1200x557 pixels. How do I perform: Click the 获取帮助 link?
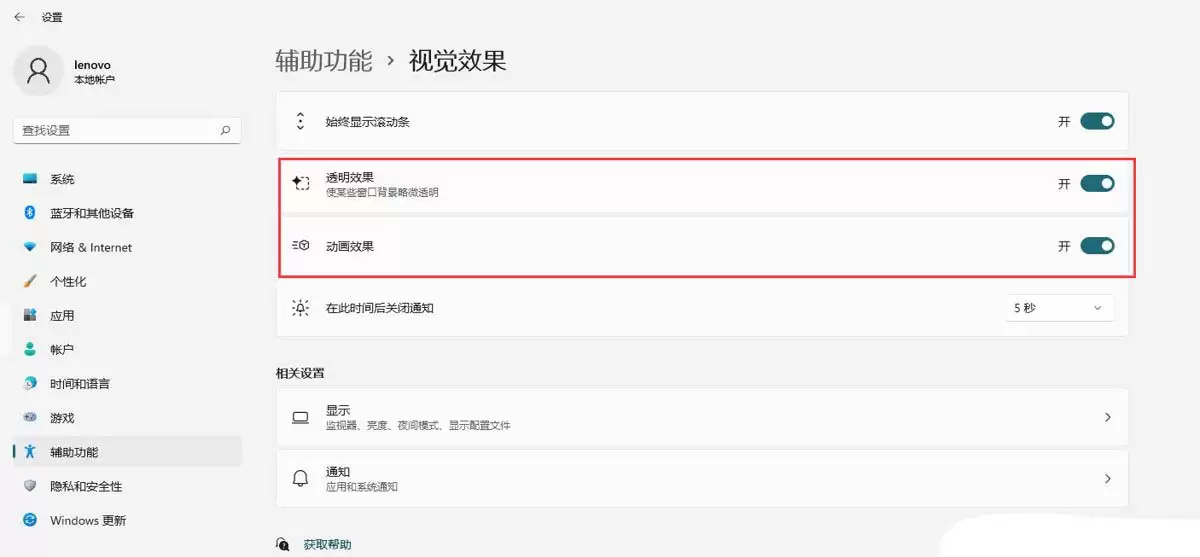click(327, 545)
